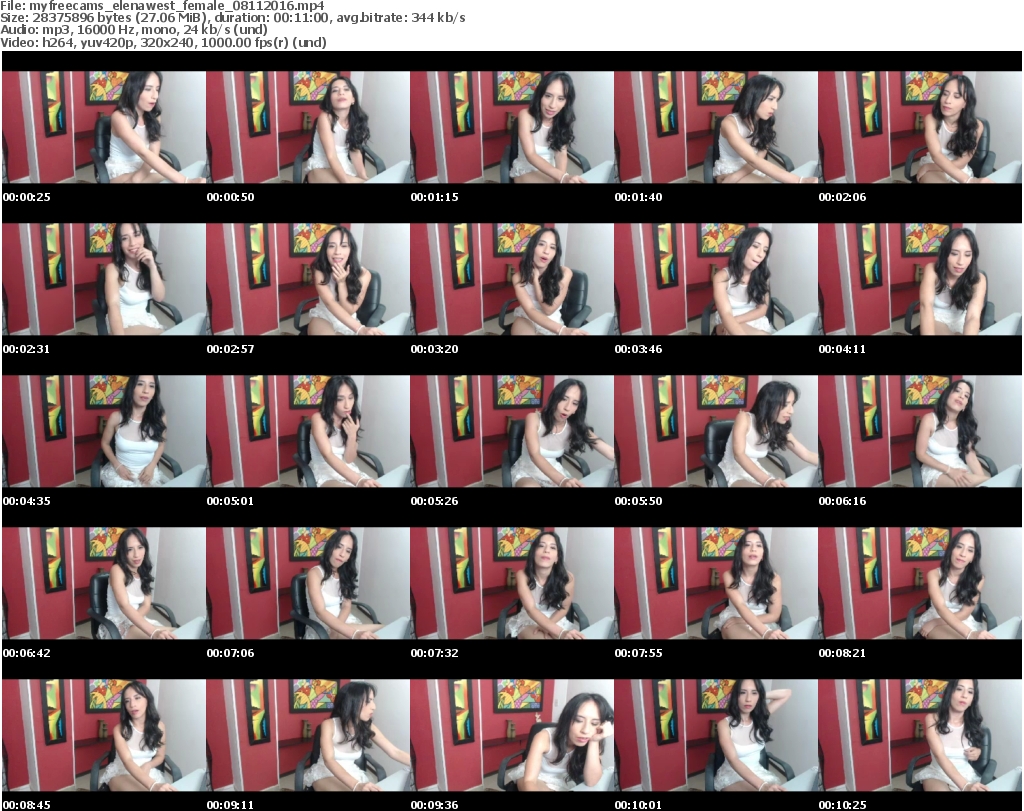The image size is (1024, 811).
Task: Click the 00:10:01 timestamp label
Action: click(x=638, y=805)
